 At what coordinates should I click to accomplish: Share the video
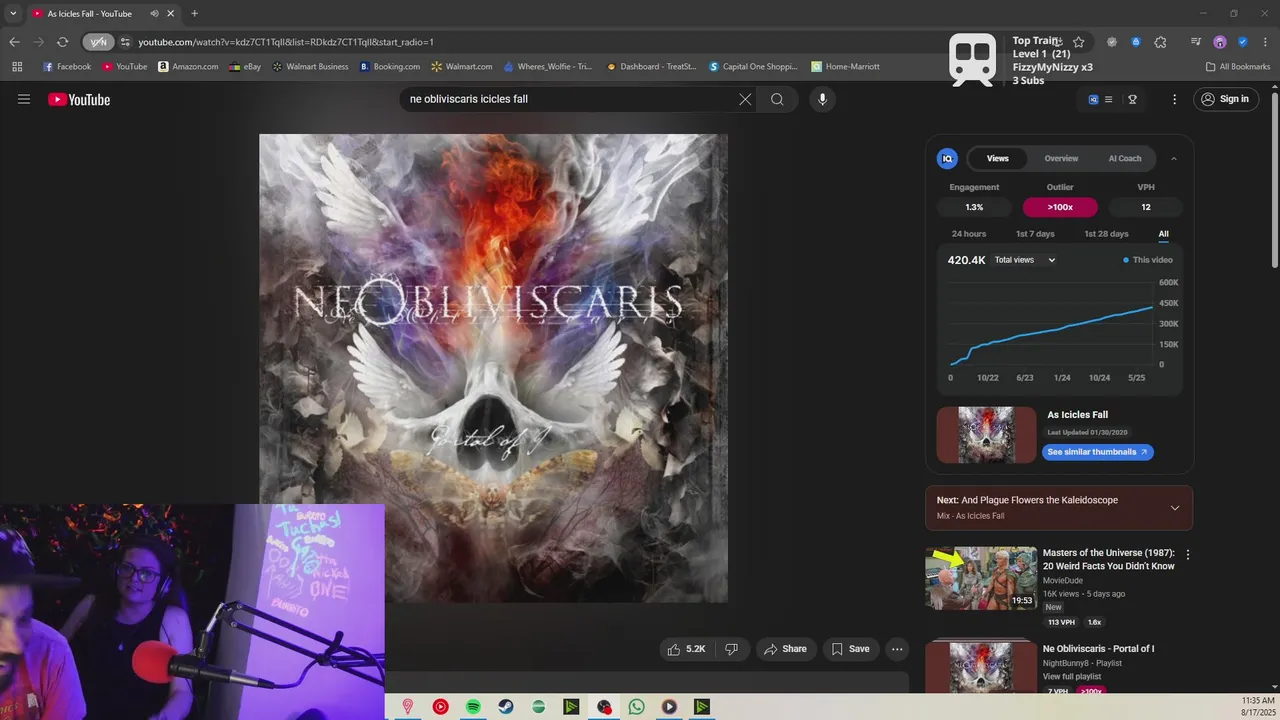(785, 649)
